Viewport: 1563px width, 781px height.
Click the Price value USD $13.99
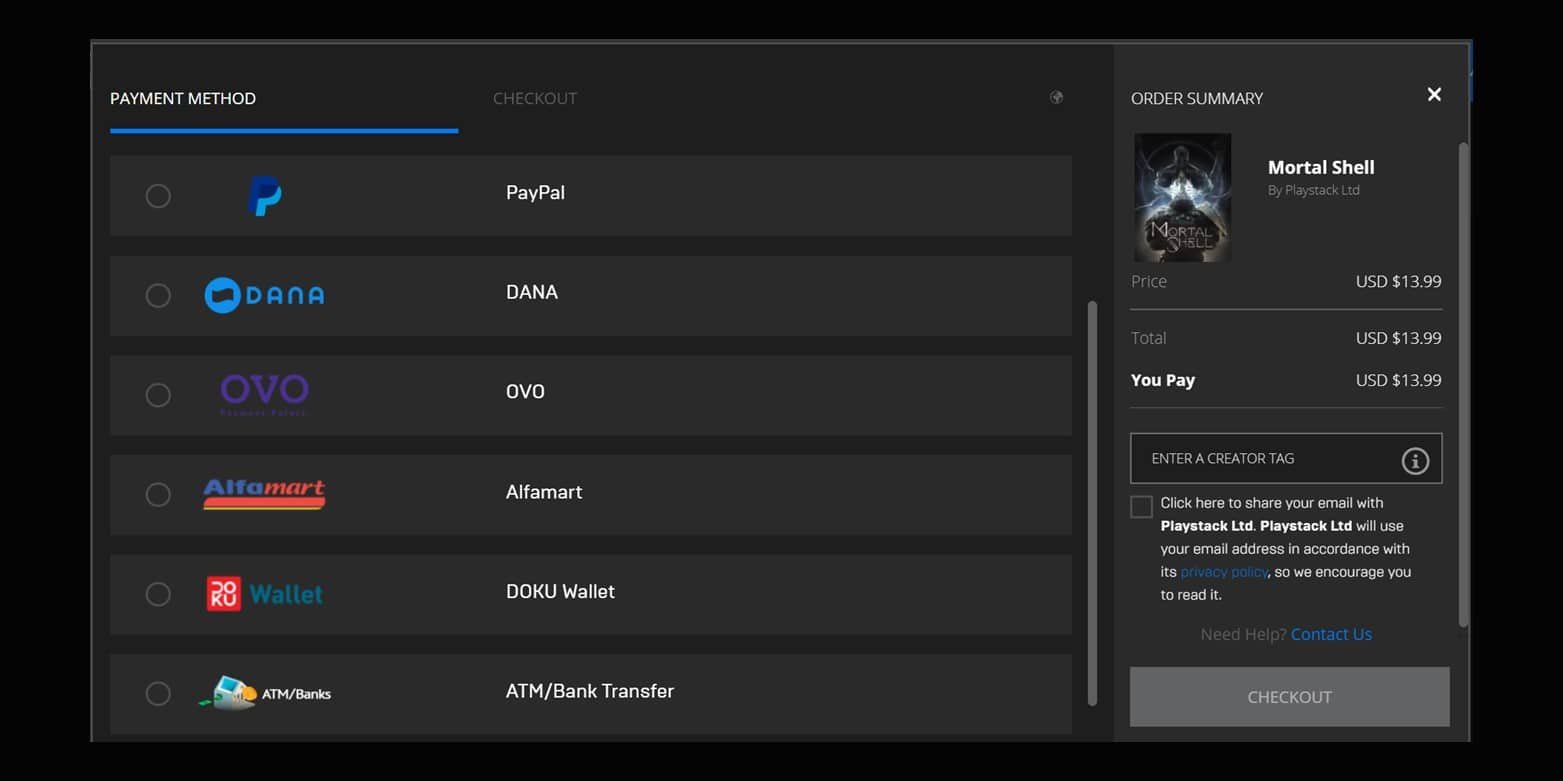pos(1398,281)
